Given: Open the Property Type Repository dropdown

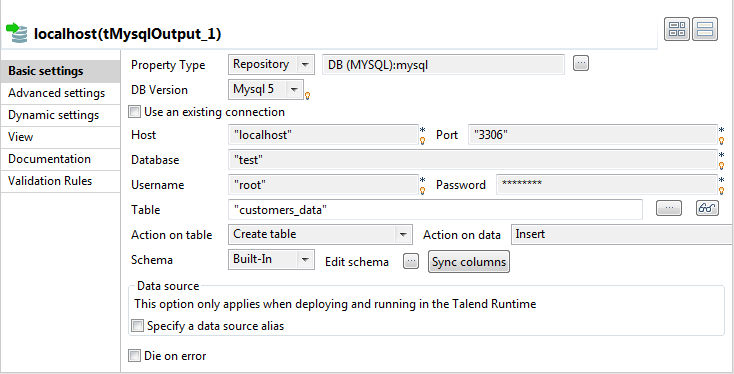Looking at the screenshot, I should point(271,64).
